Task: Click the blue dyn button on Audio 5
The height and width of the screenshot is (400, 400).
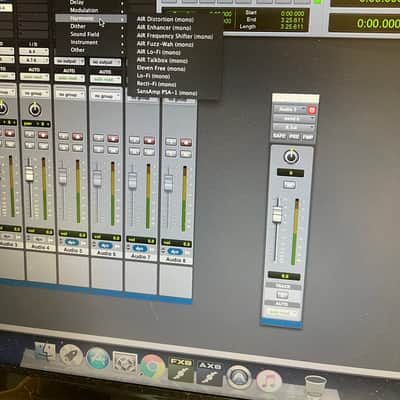Action: pyautogui.click(x=72, y=242)
